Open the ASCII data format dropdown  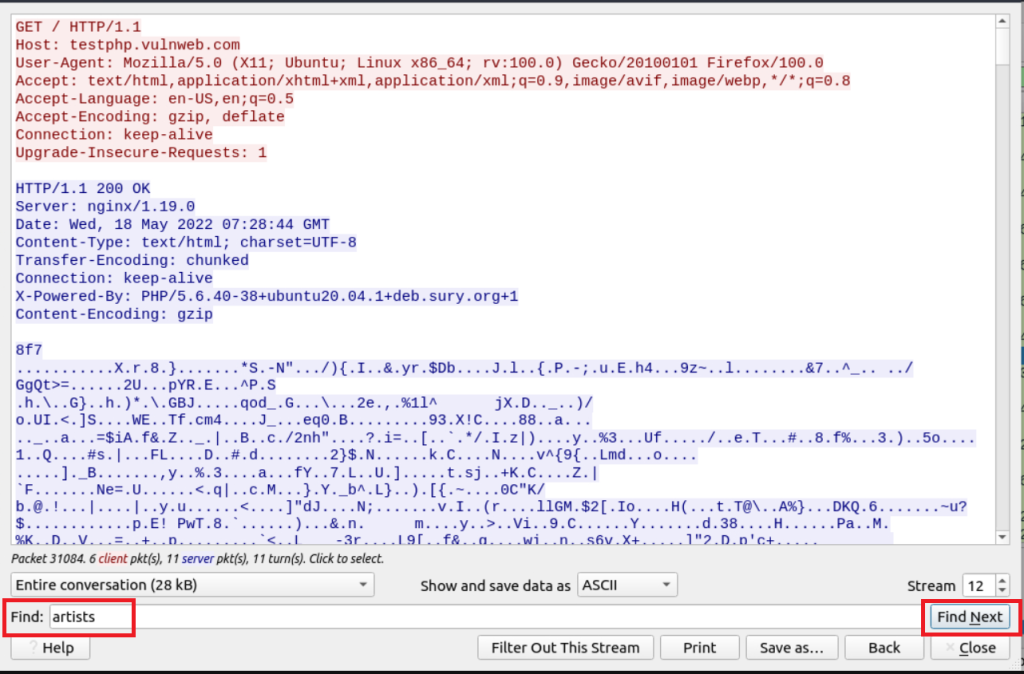pos(627,585)
